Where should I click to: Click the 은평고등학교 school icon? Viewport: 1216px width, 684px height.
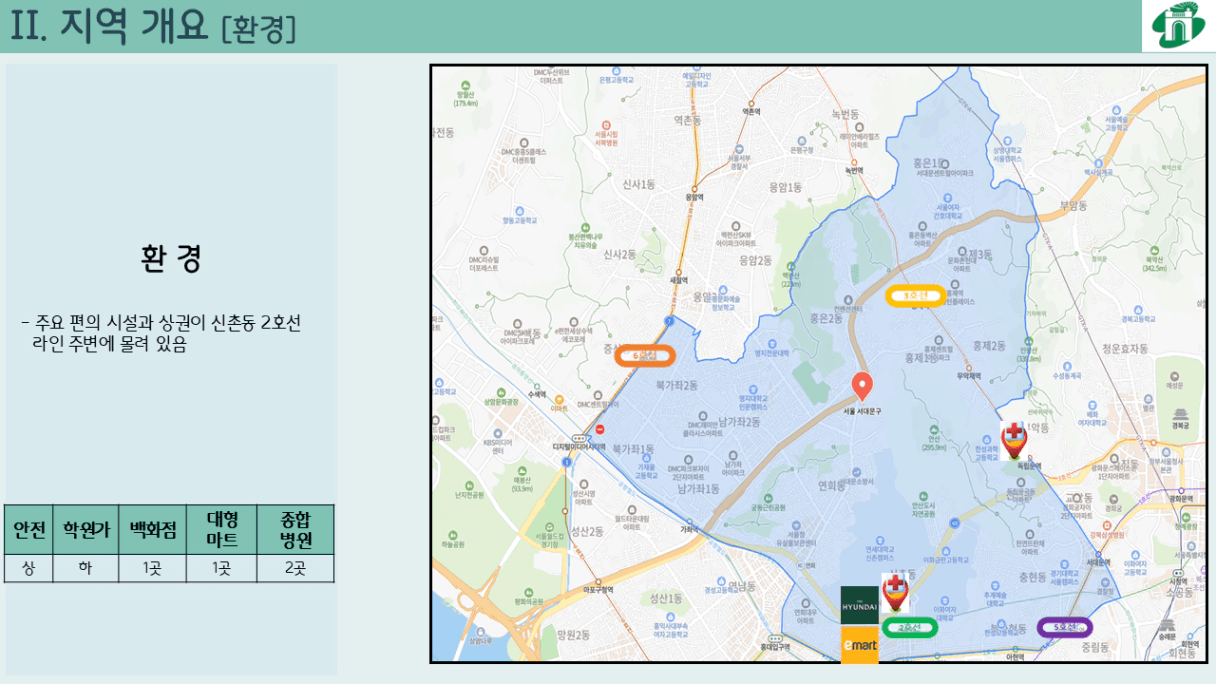[616, 72]
